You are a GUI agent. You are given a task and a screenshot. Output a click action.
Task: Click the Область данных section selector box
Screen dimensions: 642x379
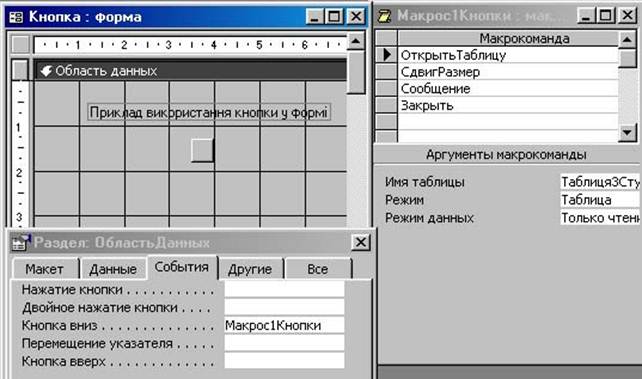point(20,70)
